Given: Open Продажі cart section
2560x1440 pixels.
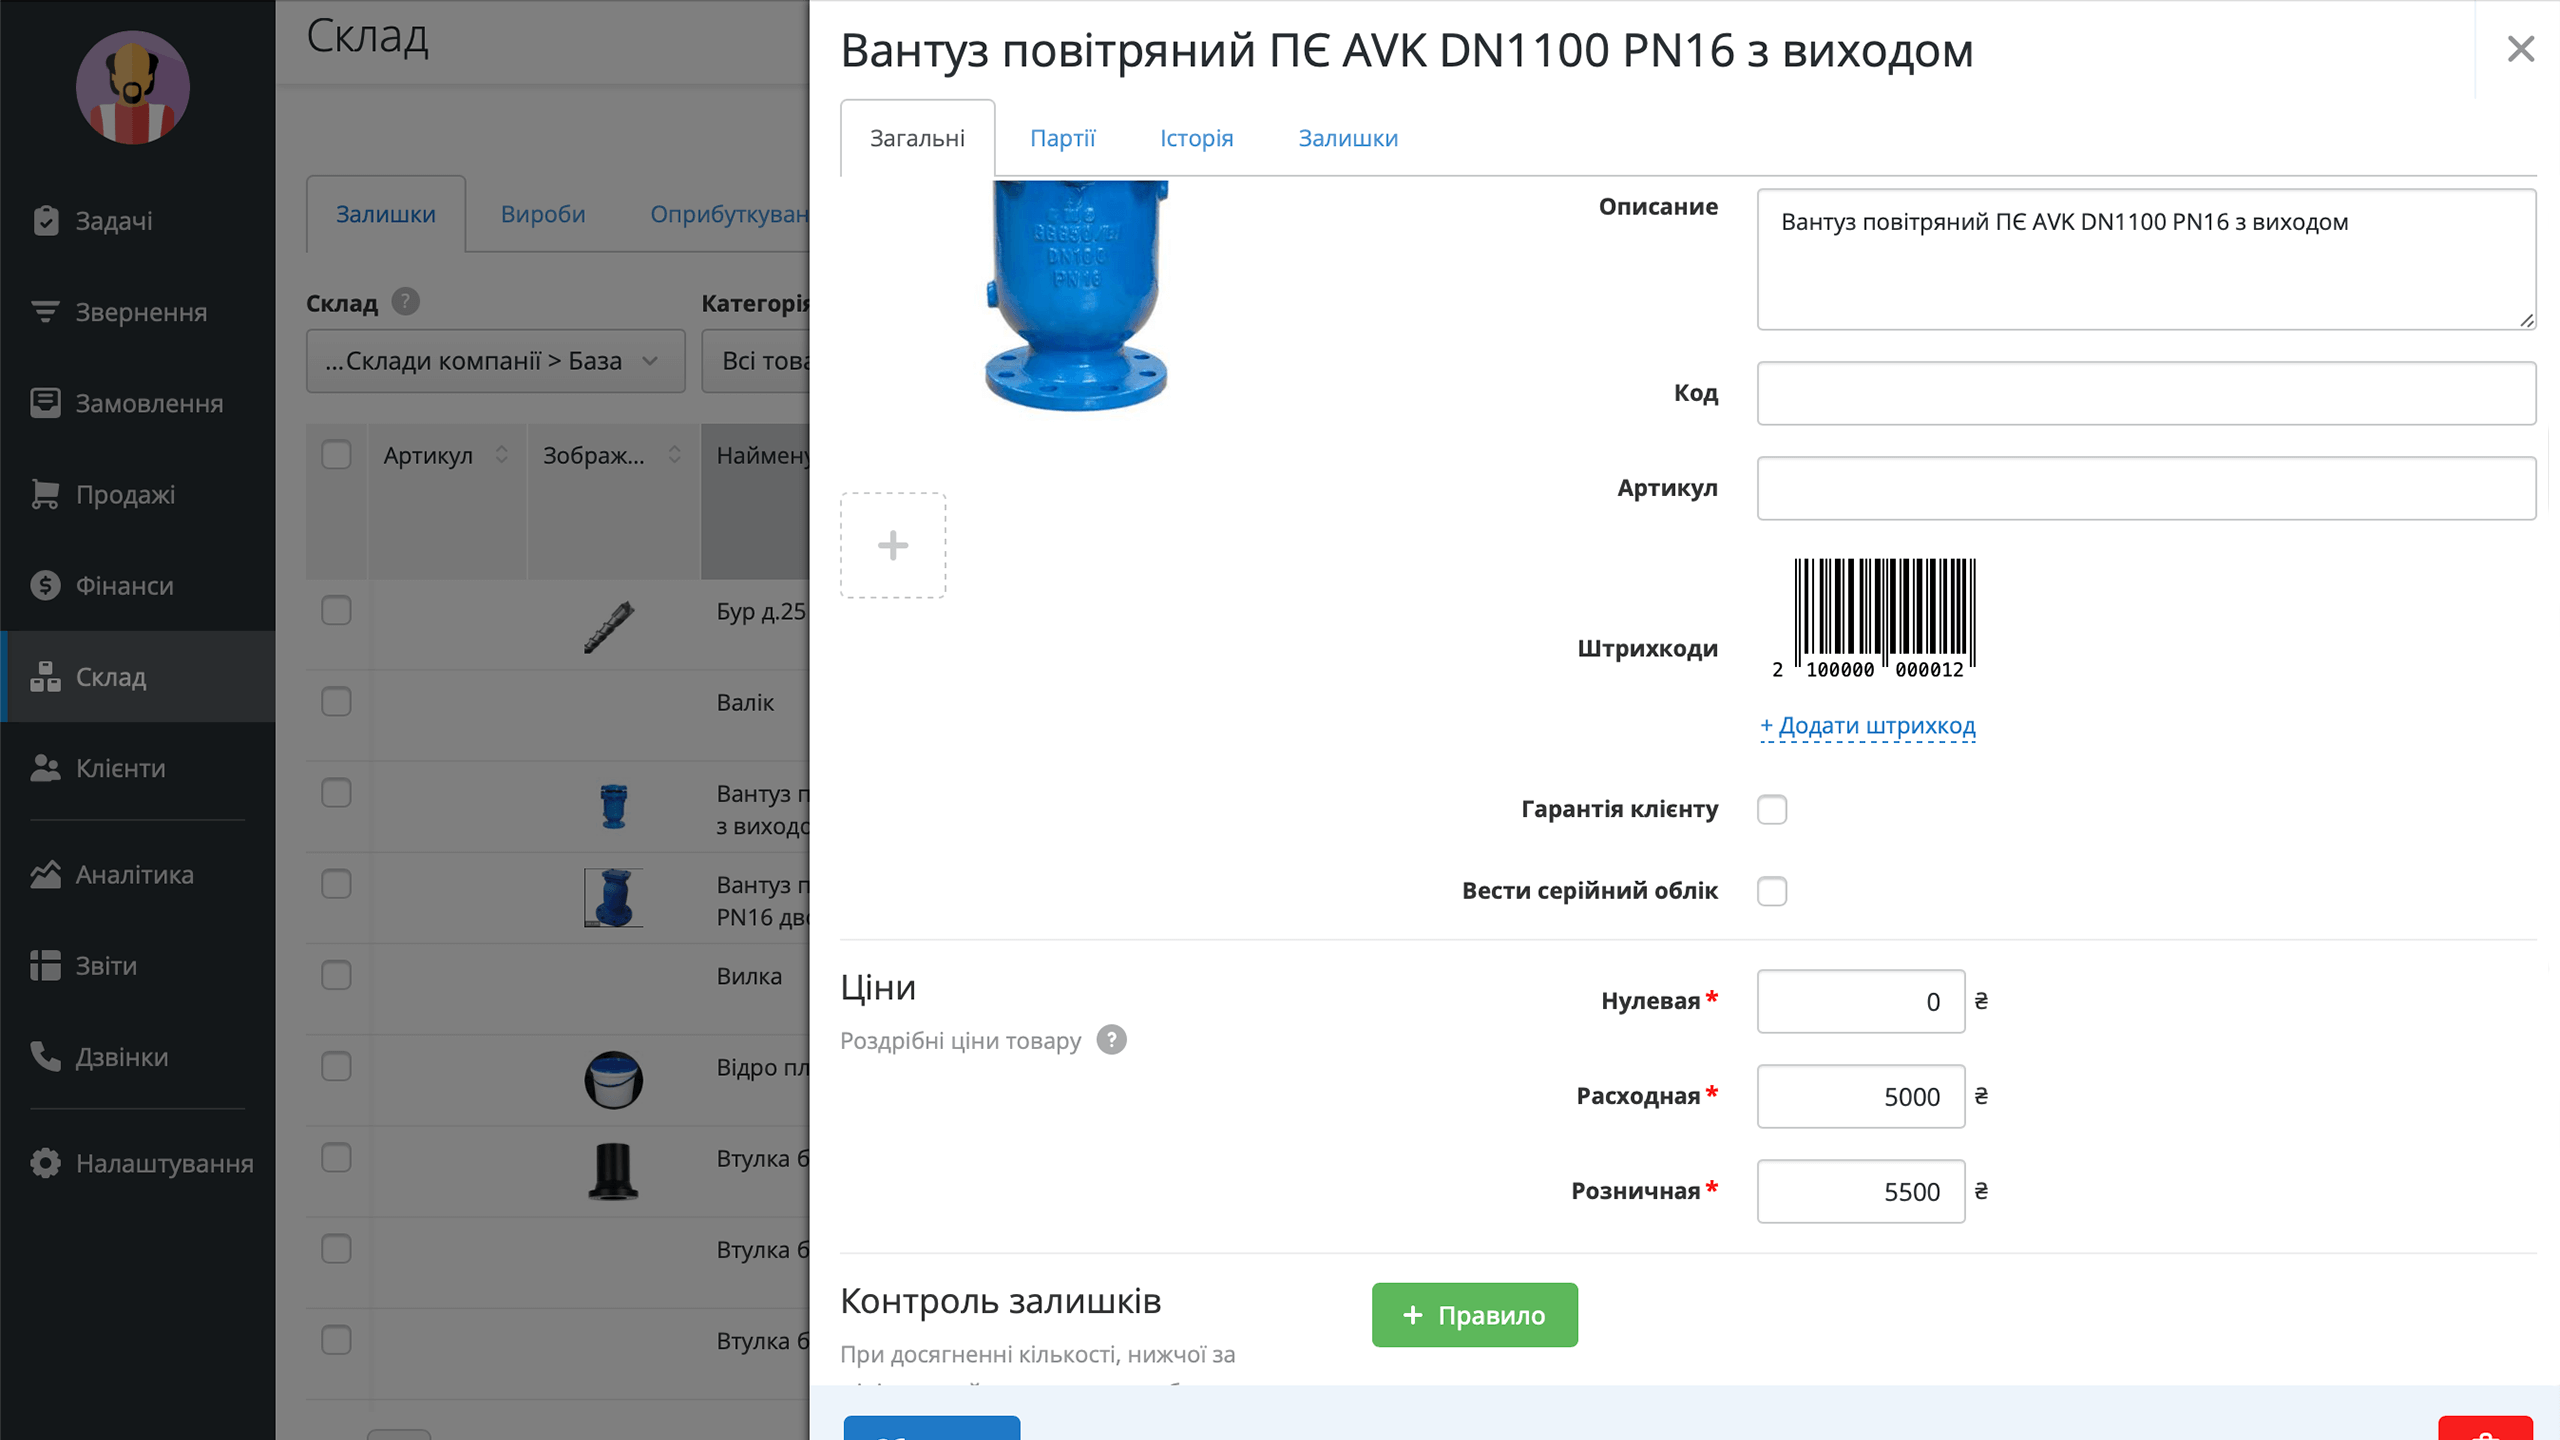Looking at the screenshot, I should 137,494.
